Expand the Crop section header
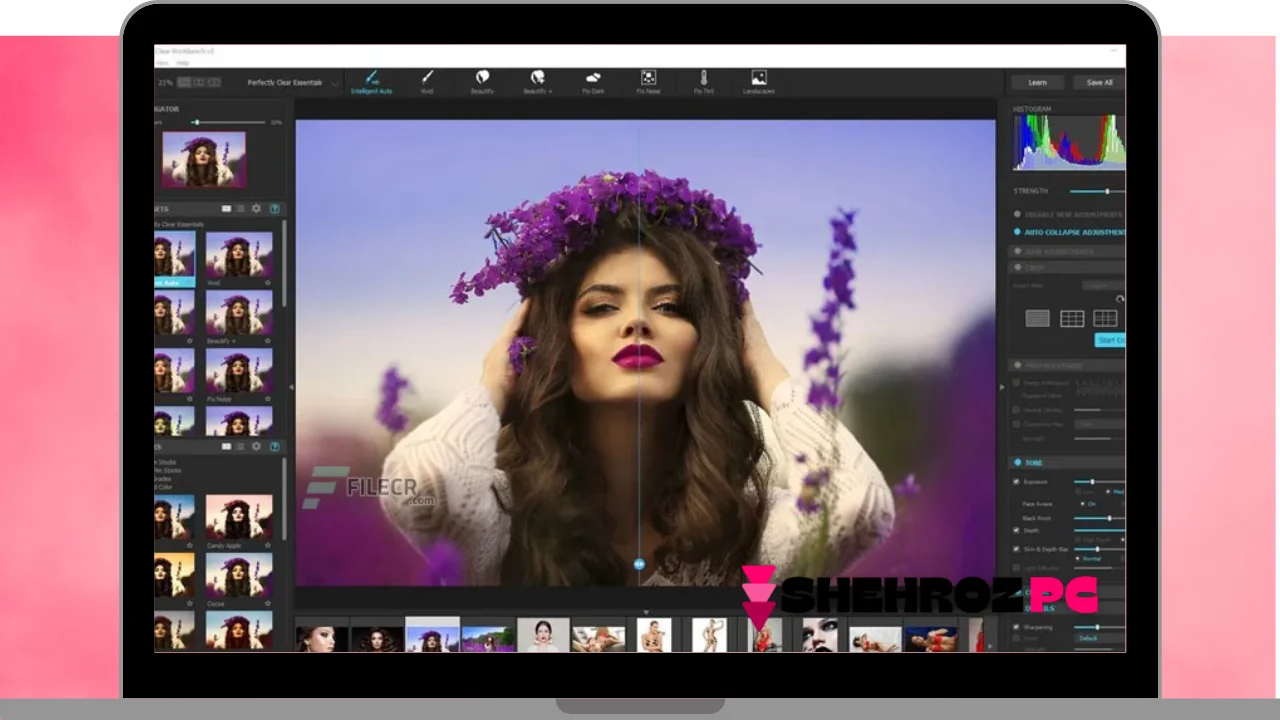 pos(1068,268)
